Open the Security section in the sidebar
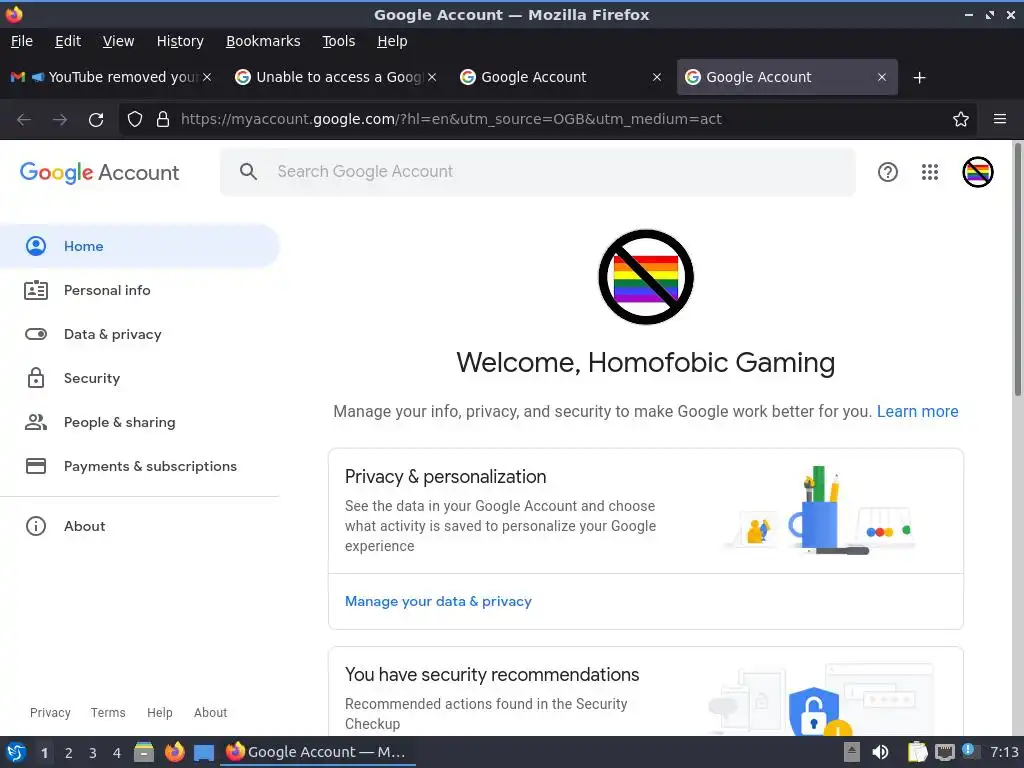The height and width of the screenshot is (768, 1024). 139,378
